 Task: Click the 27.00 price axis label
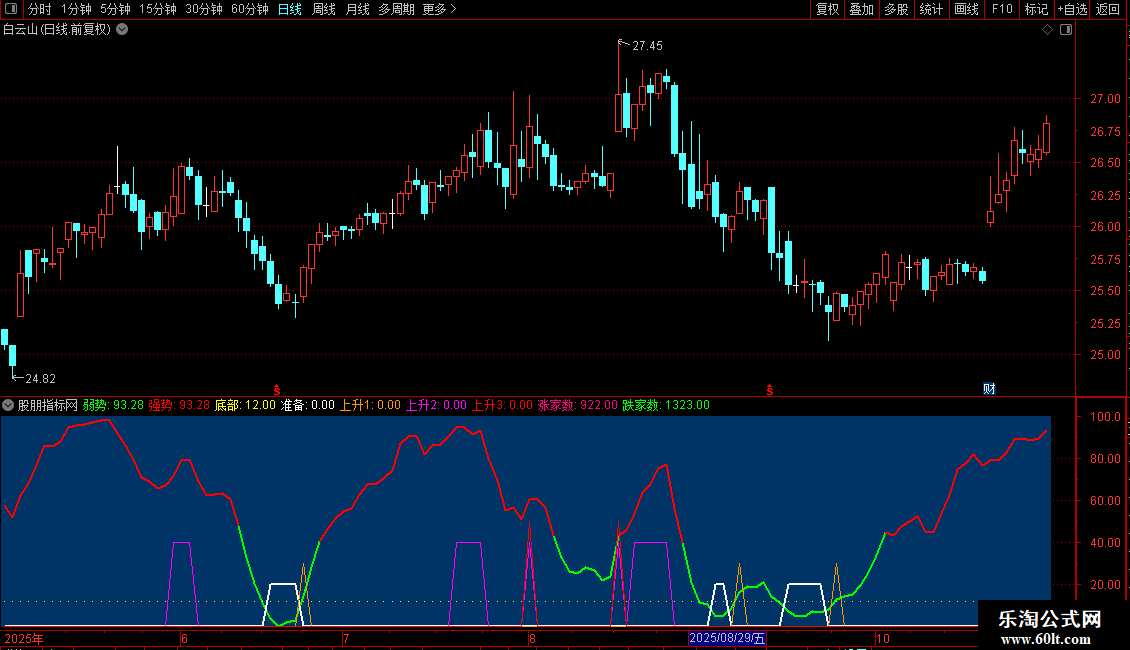pyautogui.click(x=1105, y=99)
